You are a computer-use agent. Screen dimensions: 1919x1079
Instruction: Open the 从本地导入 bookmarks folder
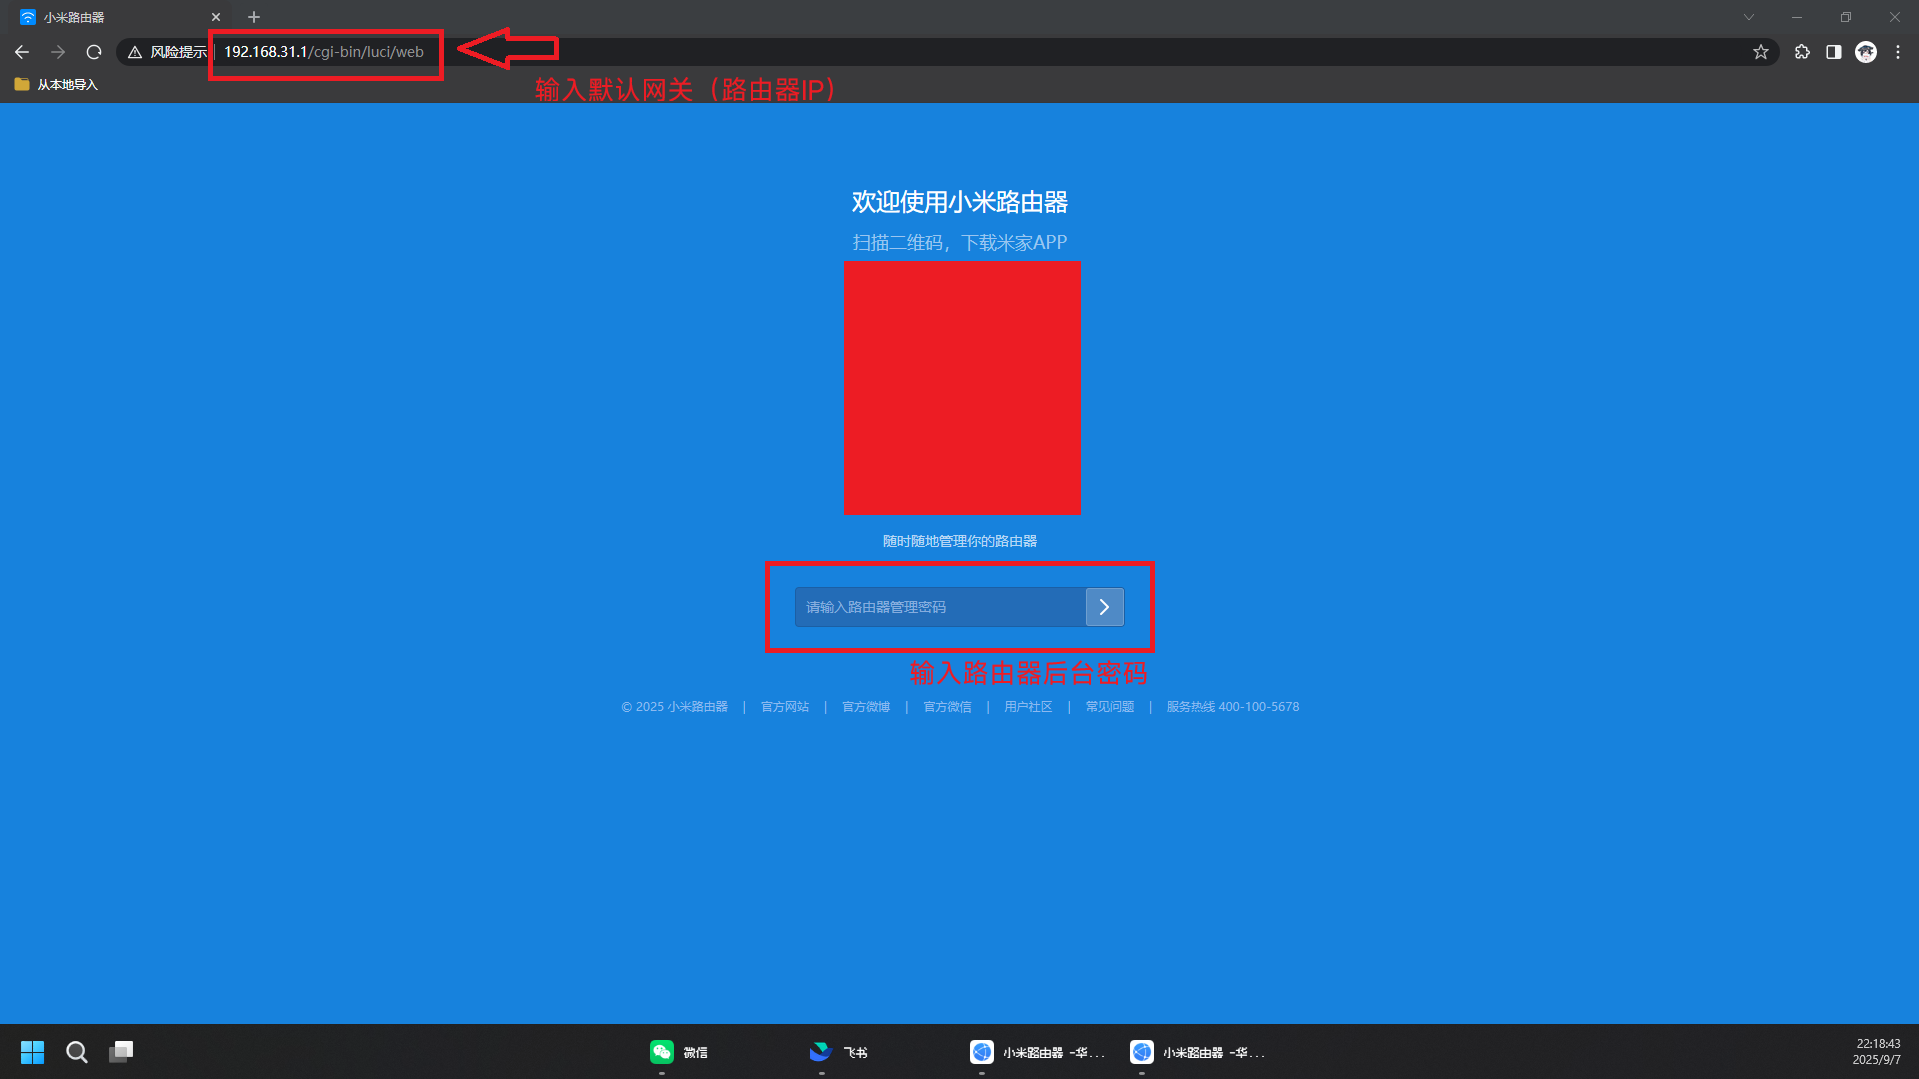(x=57, y=85)
